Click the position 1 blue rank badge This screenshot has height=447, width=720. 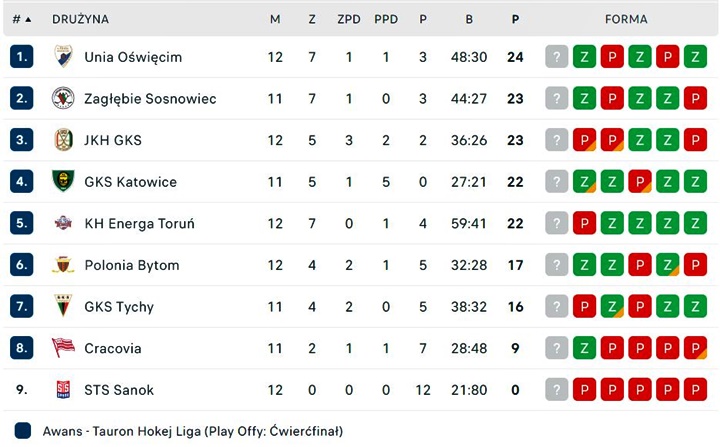click(21, 57)
